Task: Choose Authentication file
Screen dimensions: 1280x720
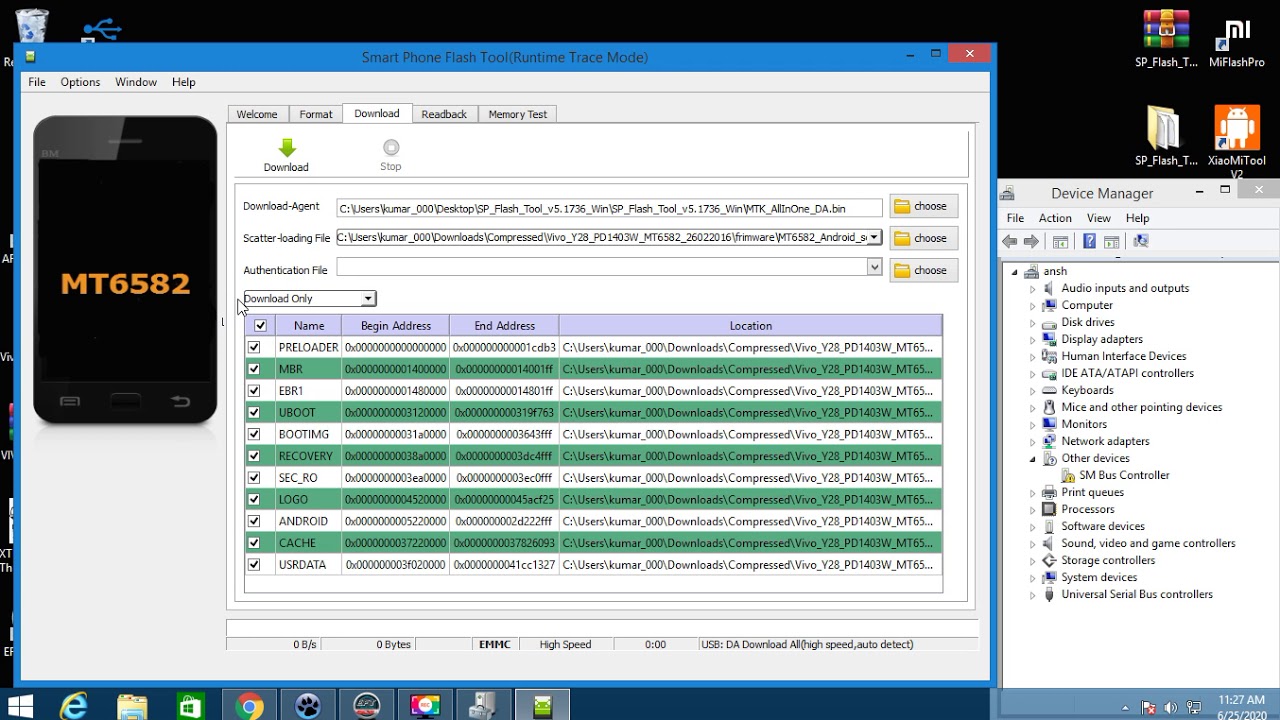Action: point(924,270)
